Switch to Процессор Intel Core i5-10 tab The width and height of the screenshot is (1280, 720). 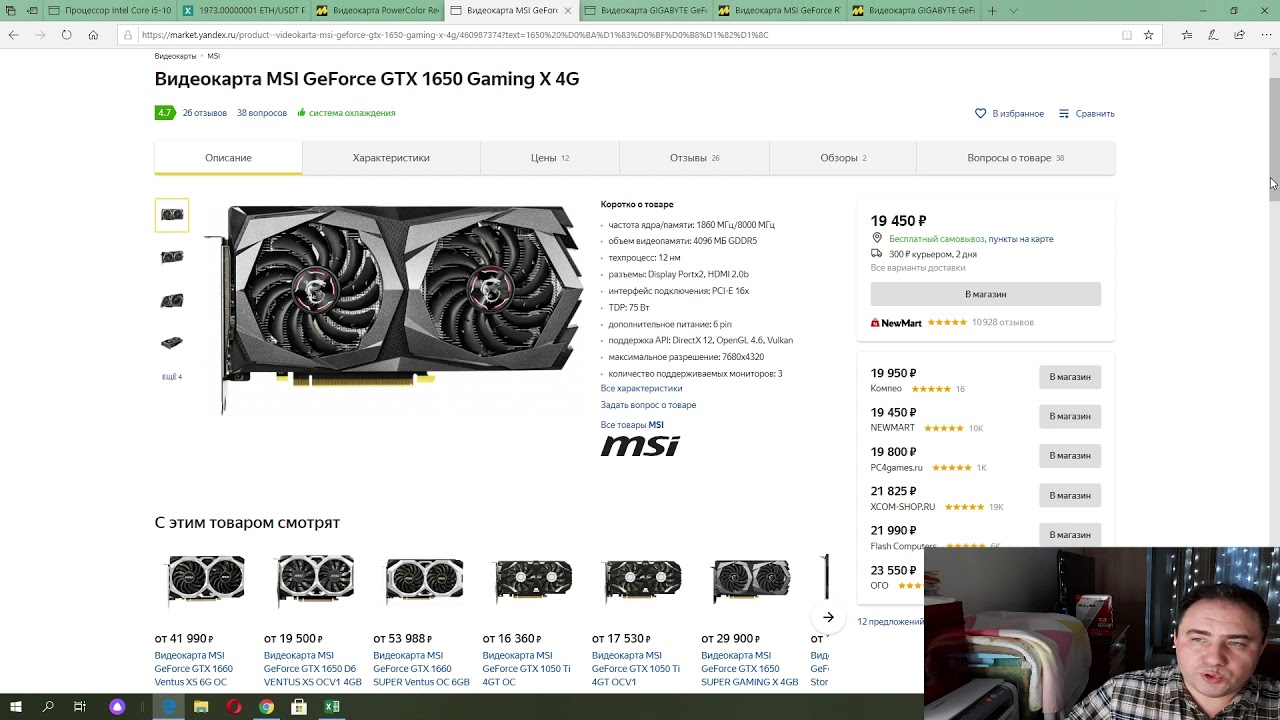[x=111, y=10]
